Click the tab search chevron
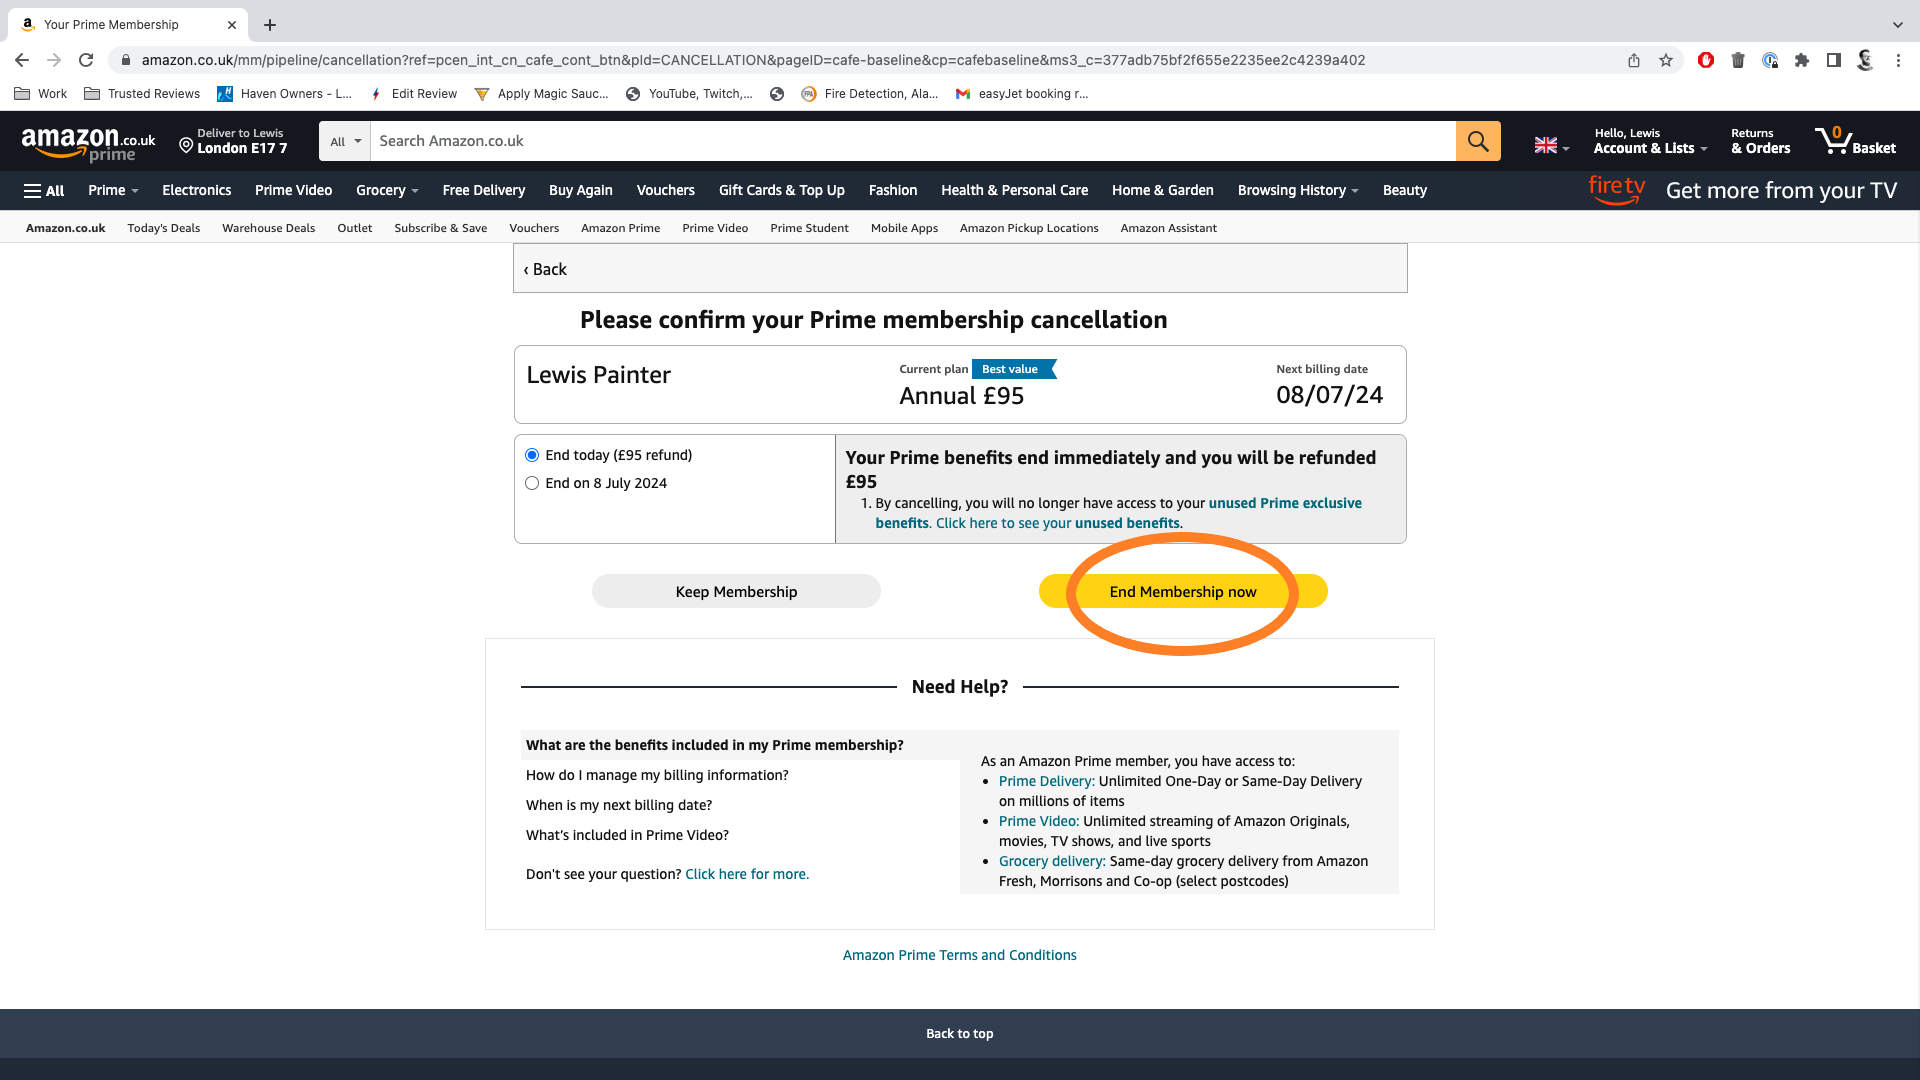Viewport: 1920px width, 1080px height. tap(1898, 25)
